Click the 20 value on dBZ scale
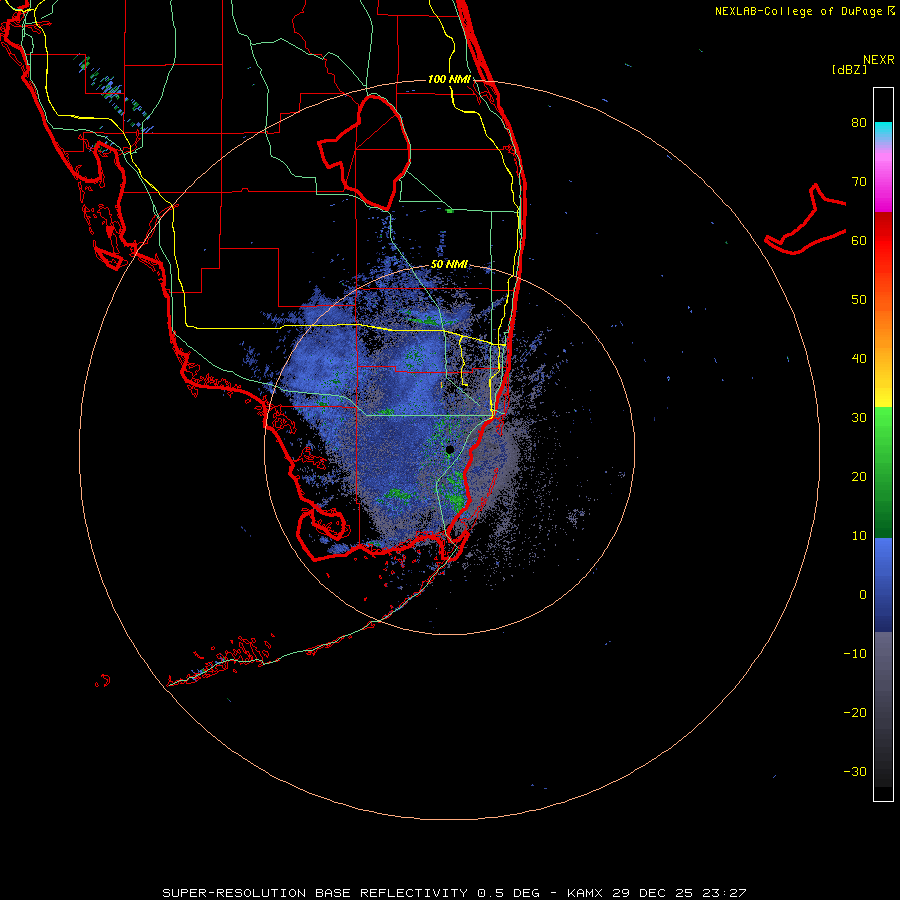 coord(859,477)
